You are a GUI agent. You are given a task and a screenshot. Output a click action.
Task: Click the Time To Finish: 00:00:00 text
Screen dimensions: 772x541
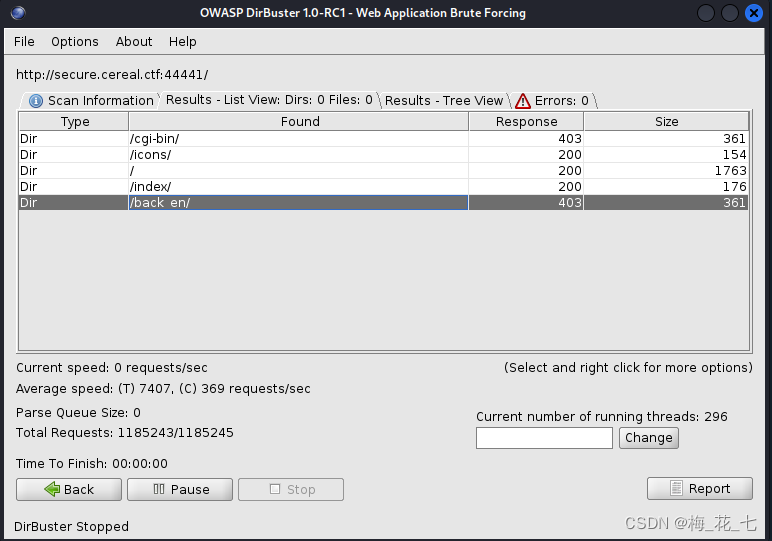tap(92, 464)
